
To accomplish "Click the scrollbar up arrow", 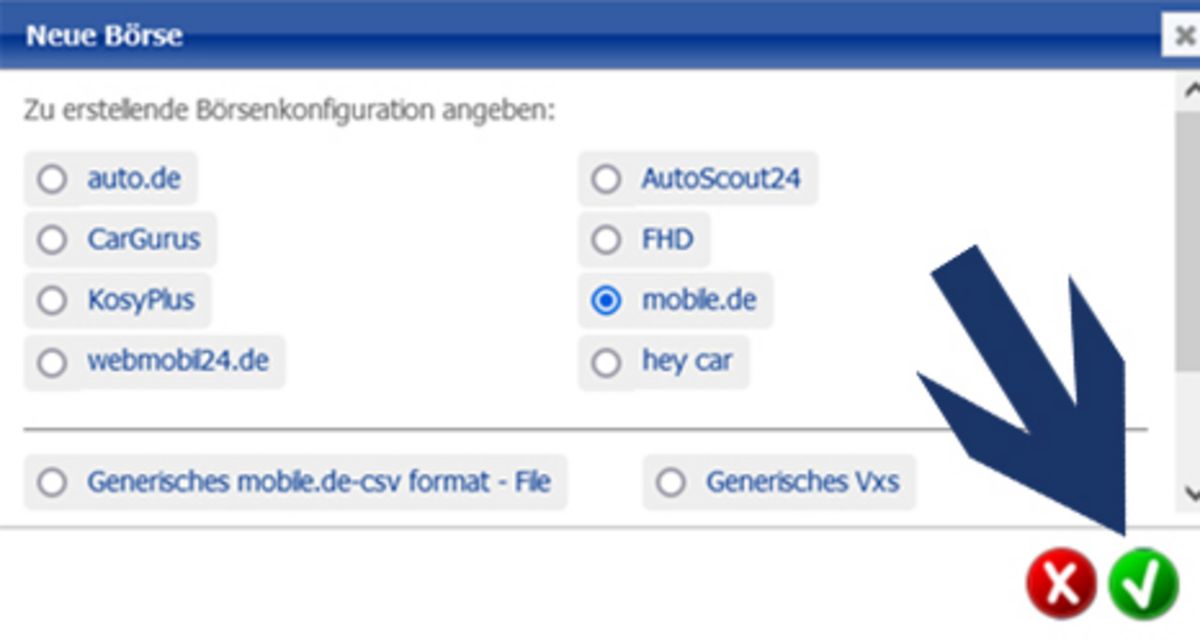I will coord(1191,88).
